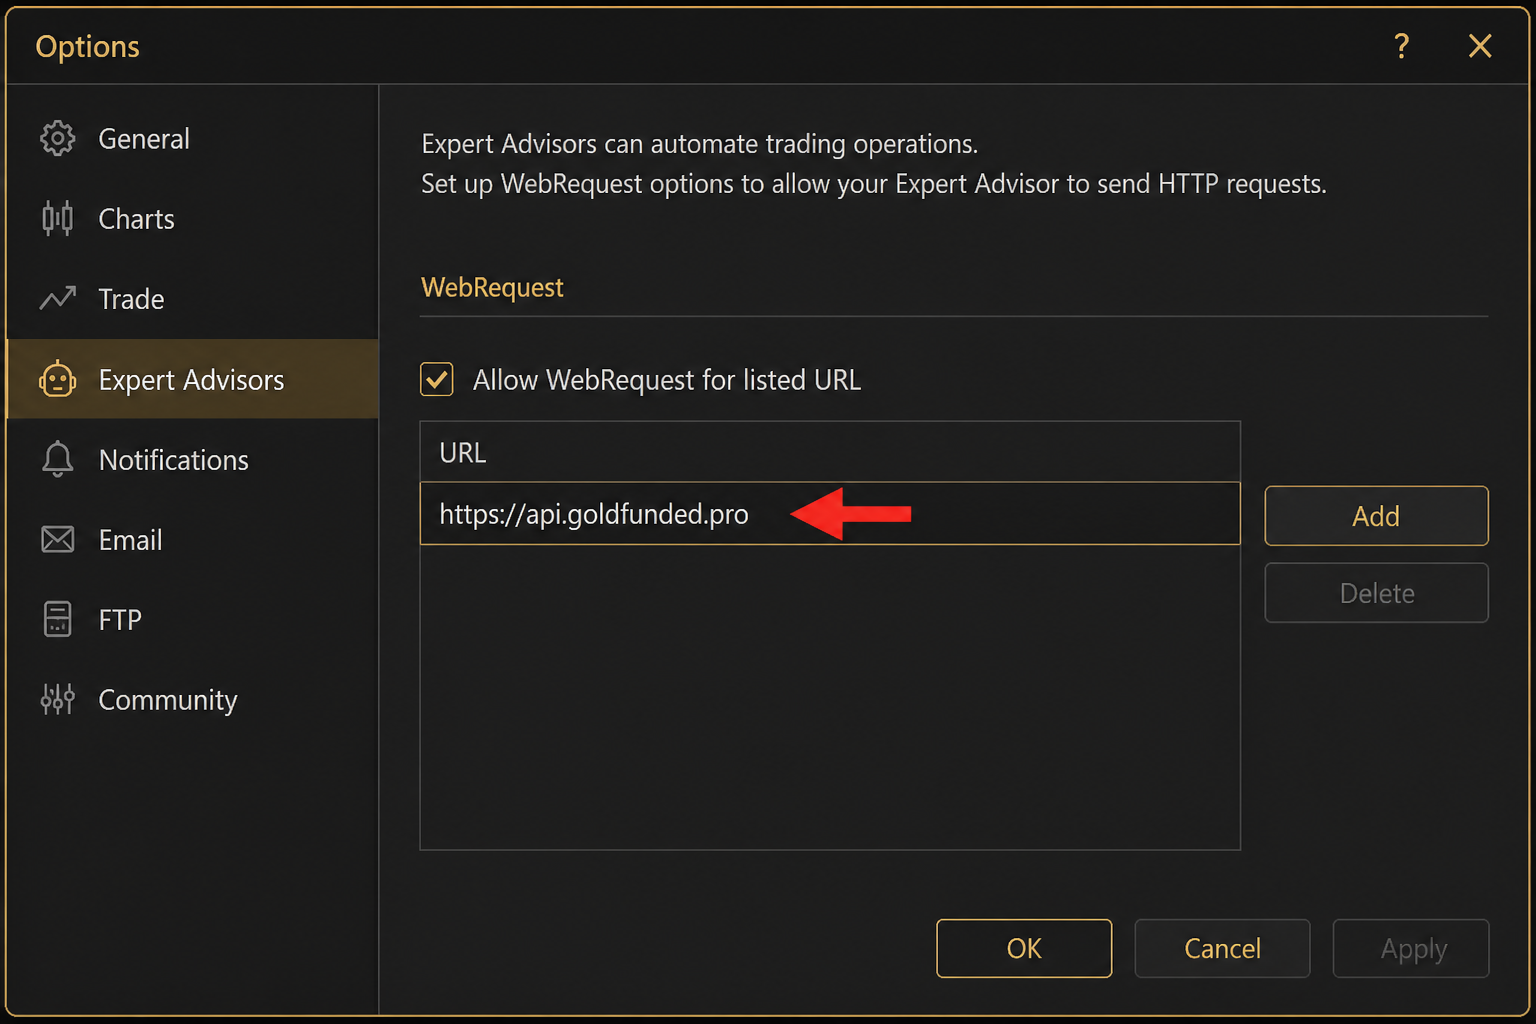
Task: Go to the Trade settings
Action: click(x=193, y=298)
